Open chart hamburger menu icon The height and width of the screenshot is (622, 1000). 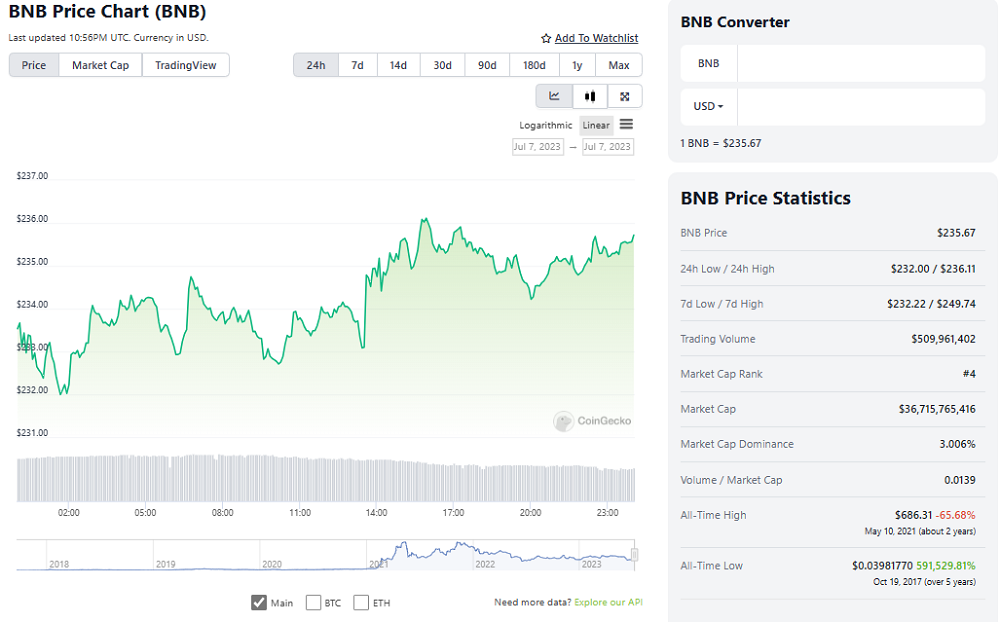(626, 124)
